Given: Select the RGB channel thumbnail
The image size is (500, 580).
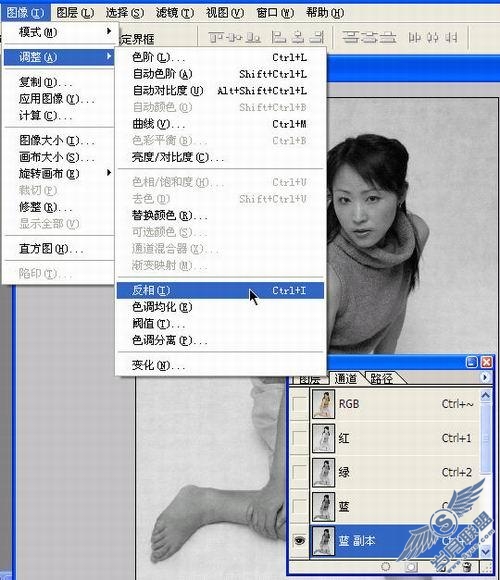Looking at the screenshot, I should [324, 404].
